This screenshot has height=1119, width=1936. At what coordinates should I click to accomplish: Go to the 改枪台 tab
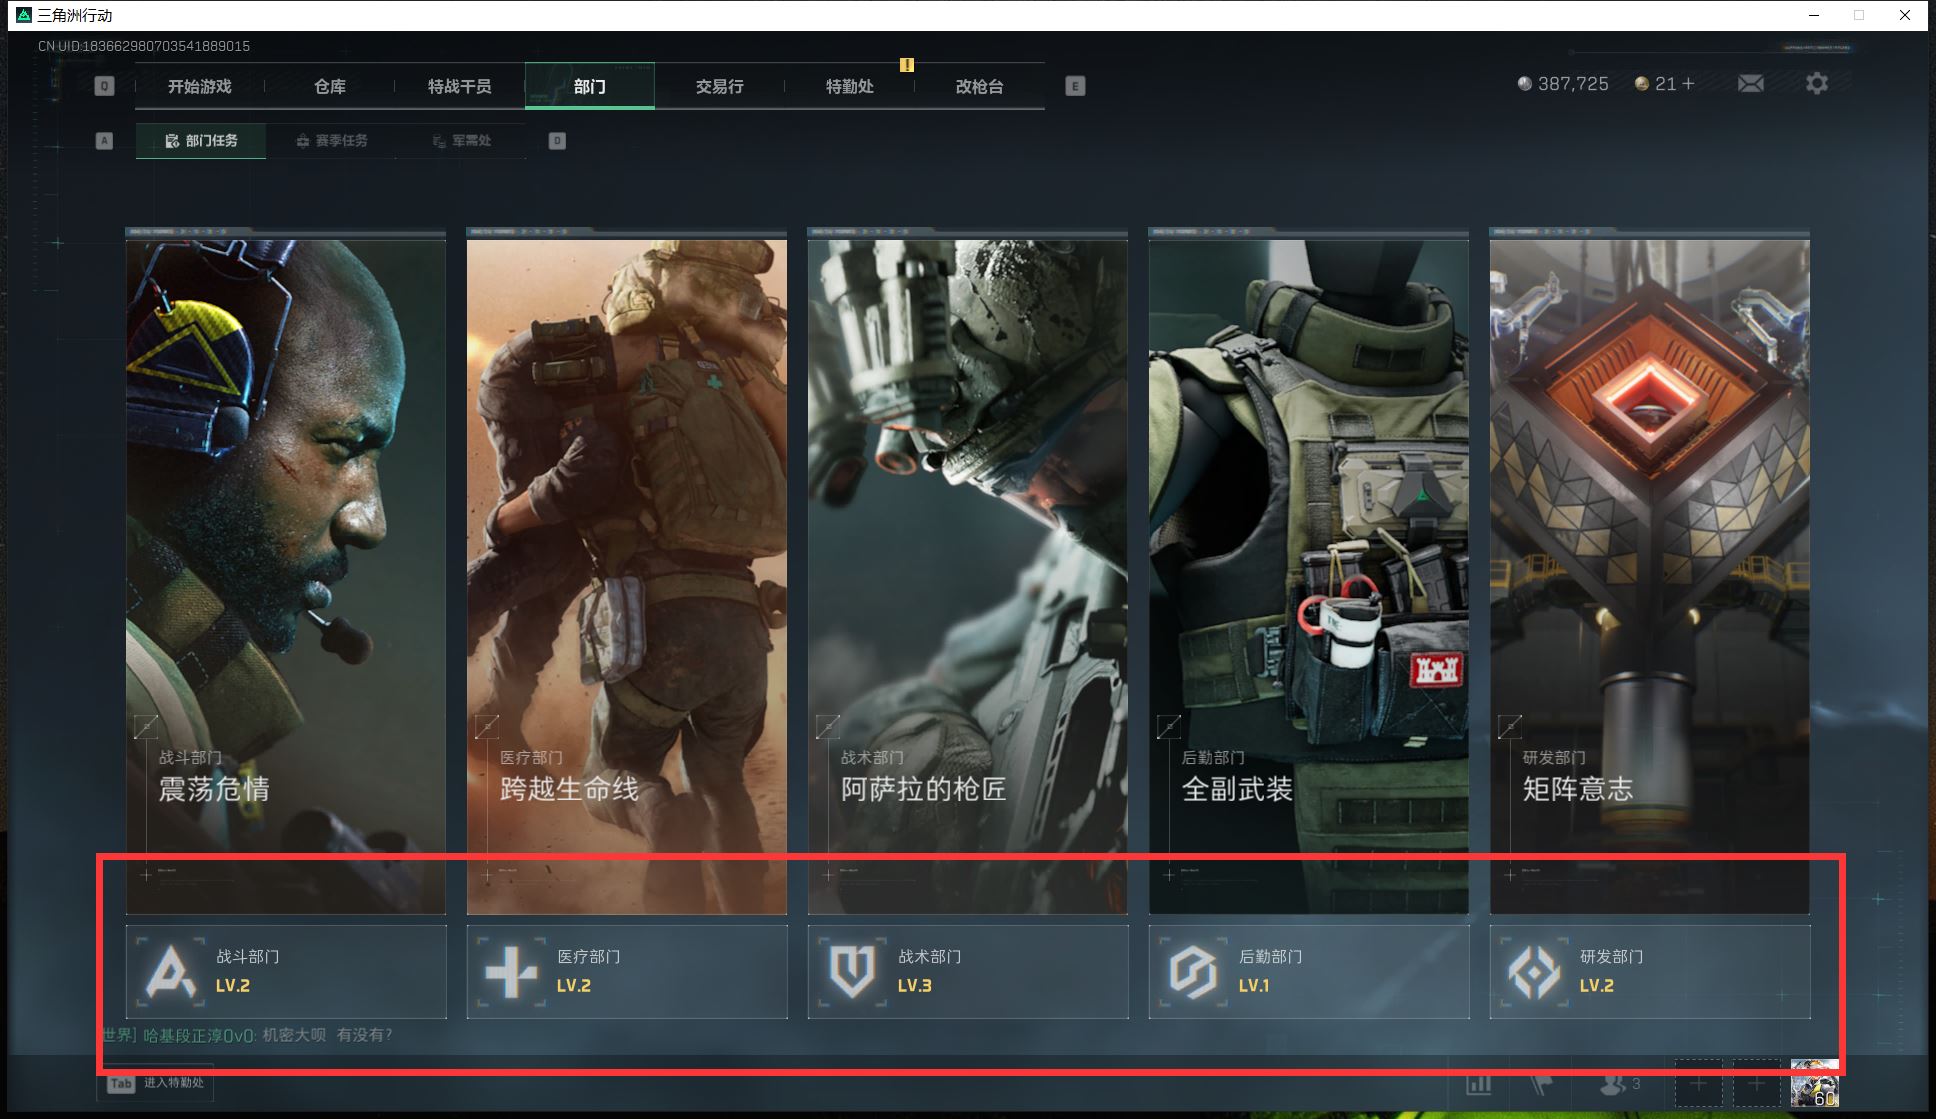coord(979,87)
